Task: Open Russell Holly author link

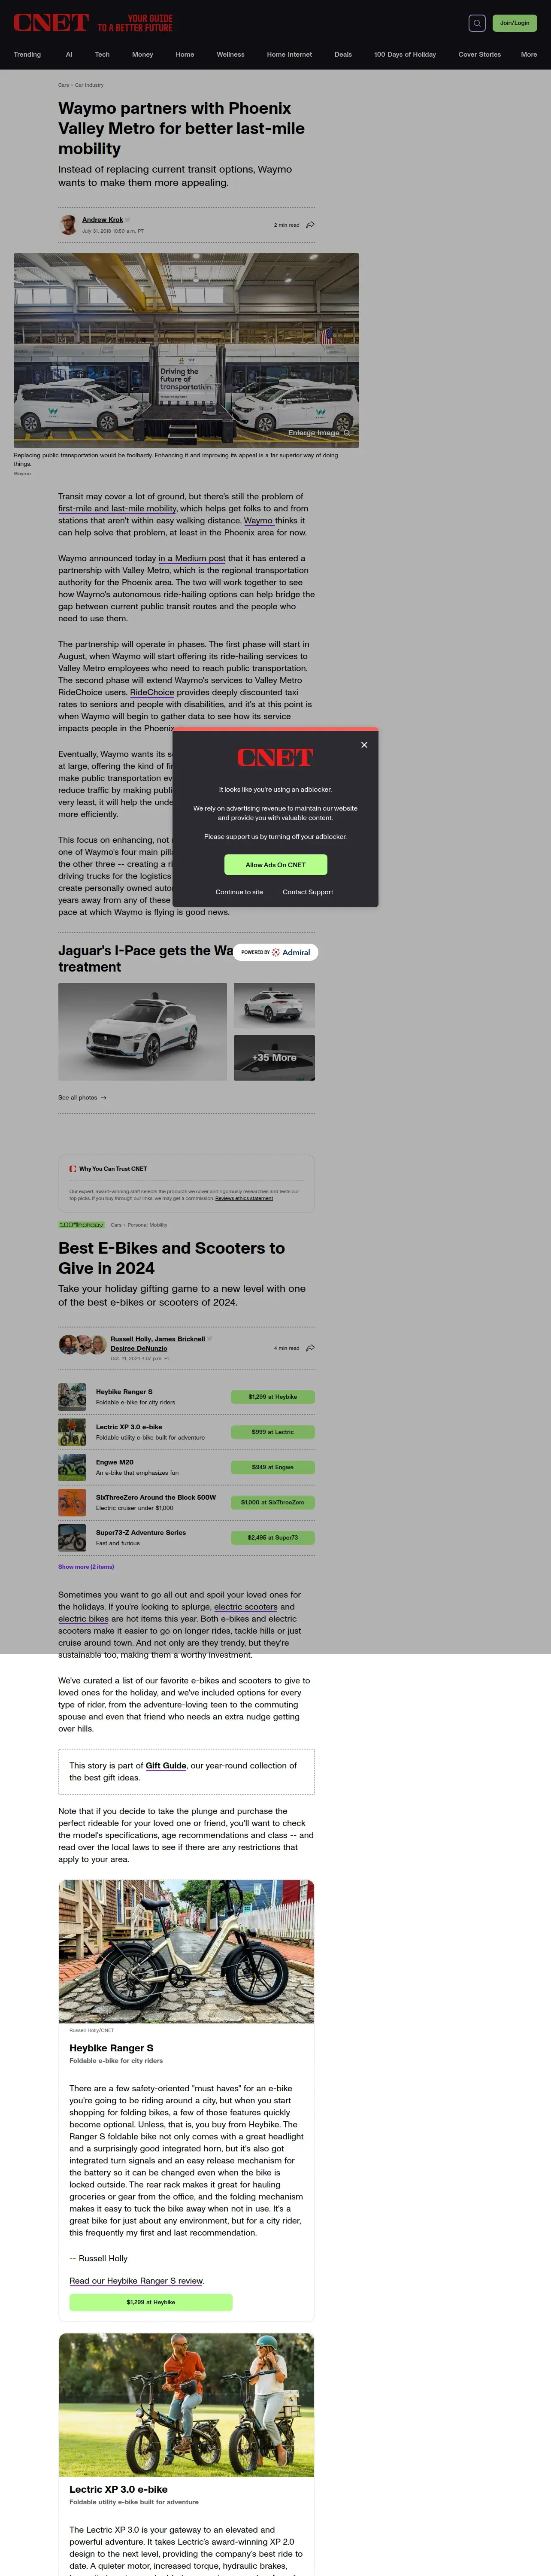Action: pos(131,1339)
